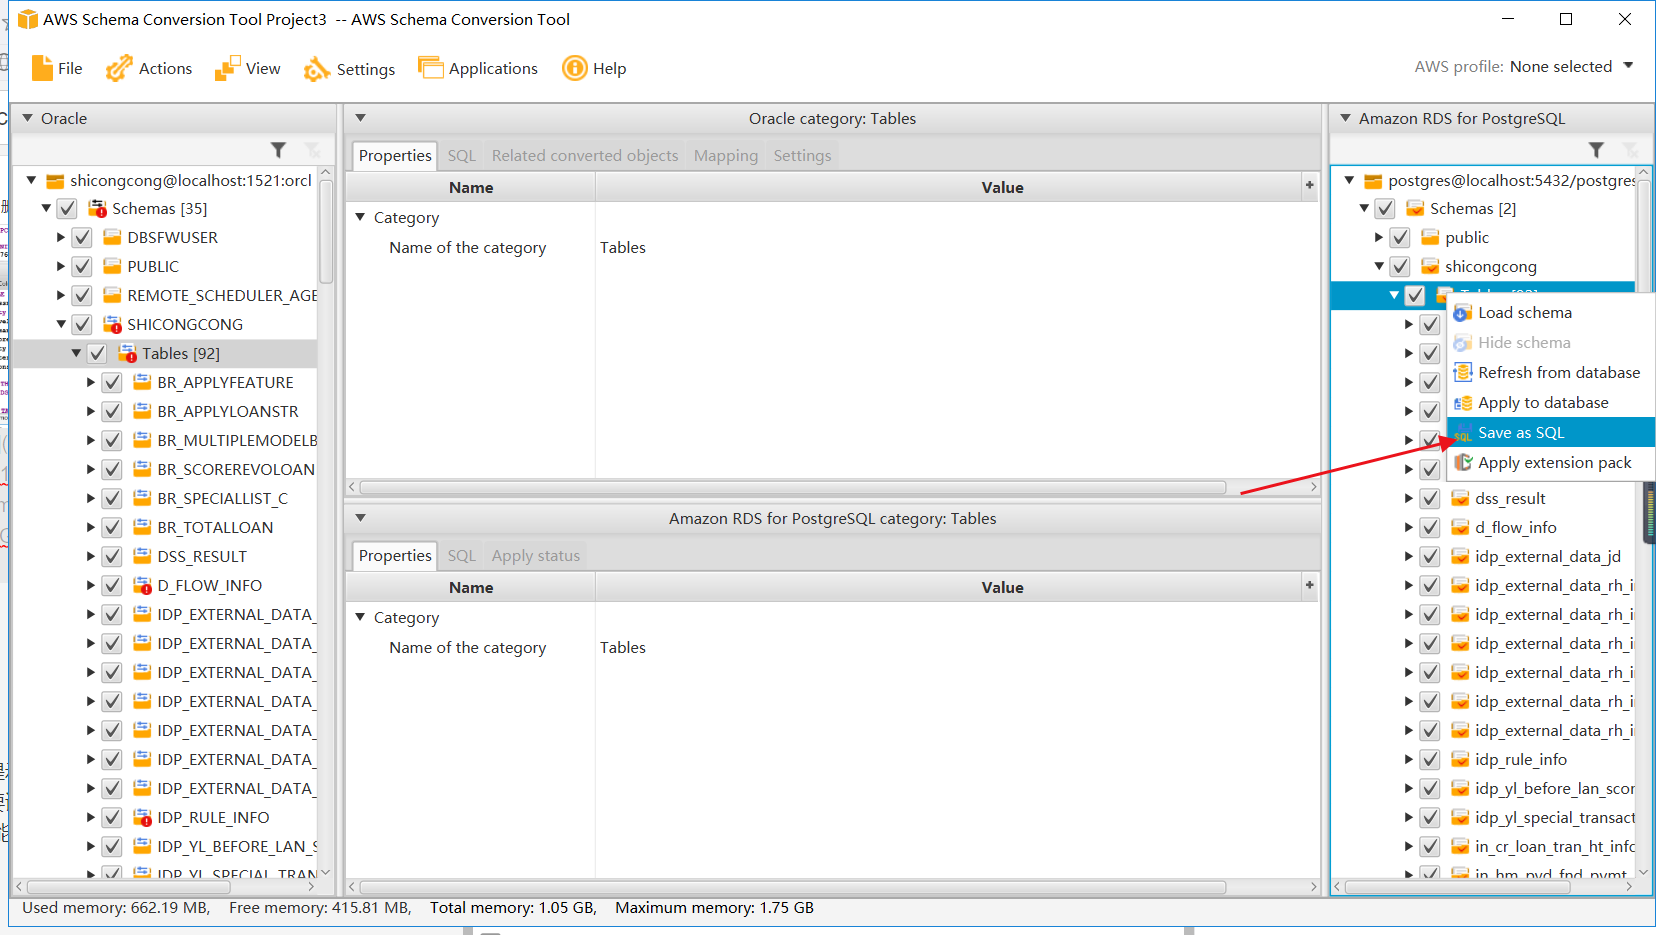Collapse the Amazon RDS for PostgreSQL panel
Image resolution: width=1664 pixels, height=935 pixels.
[x=1346, y=118]
